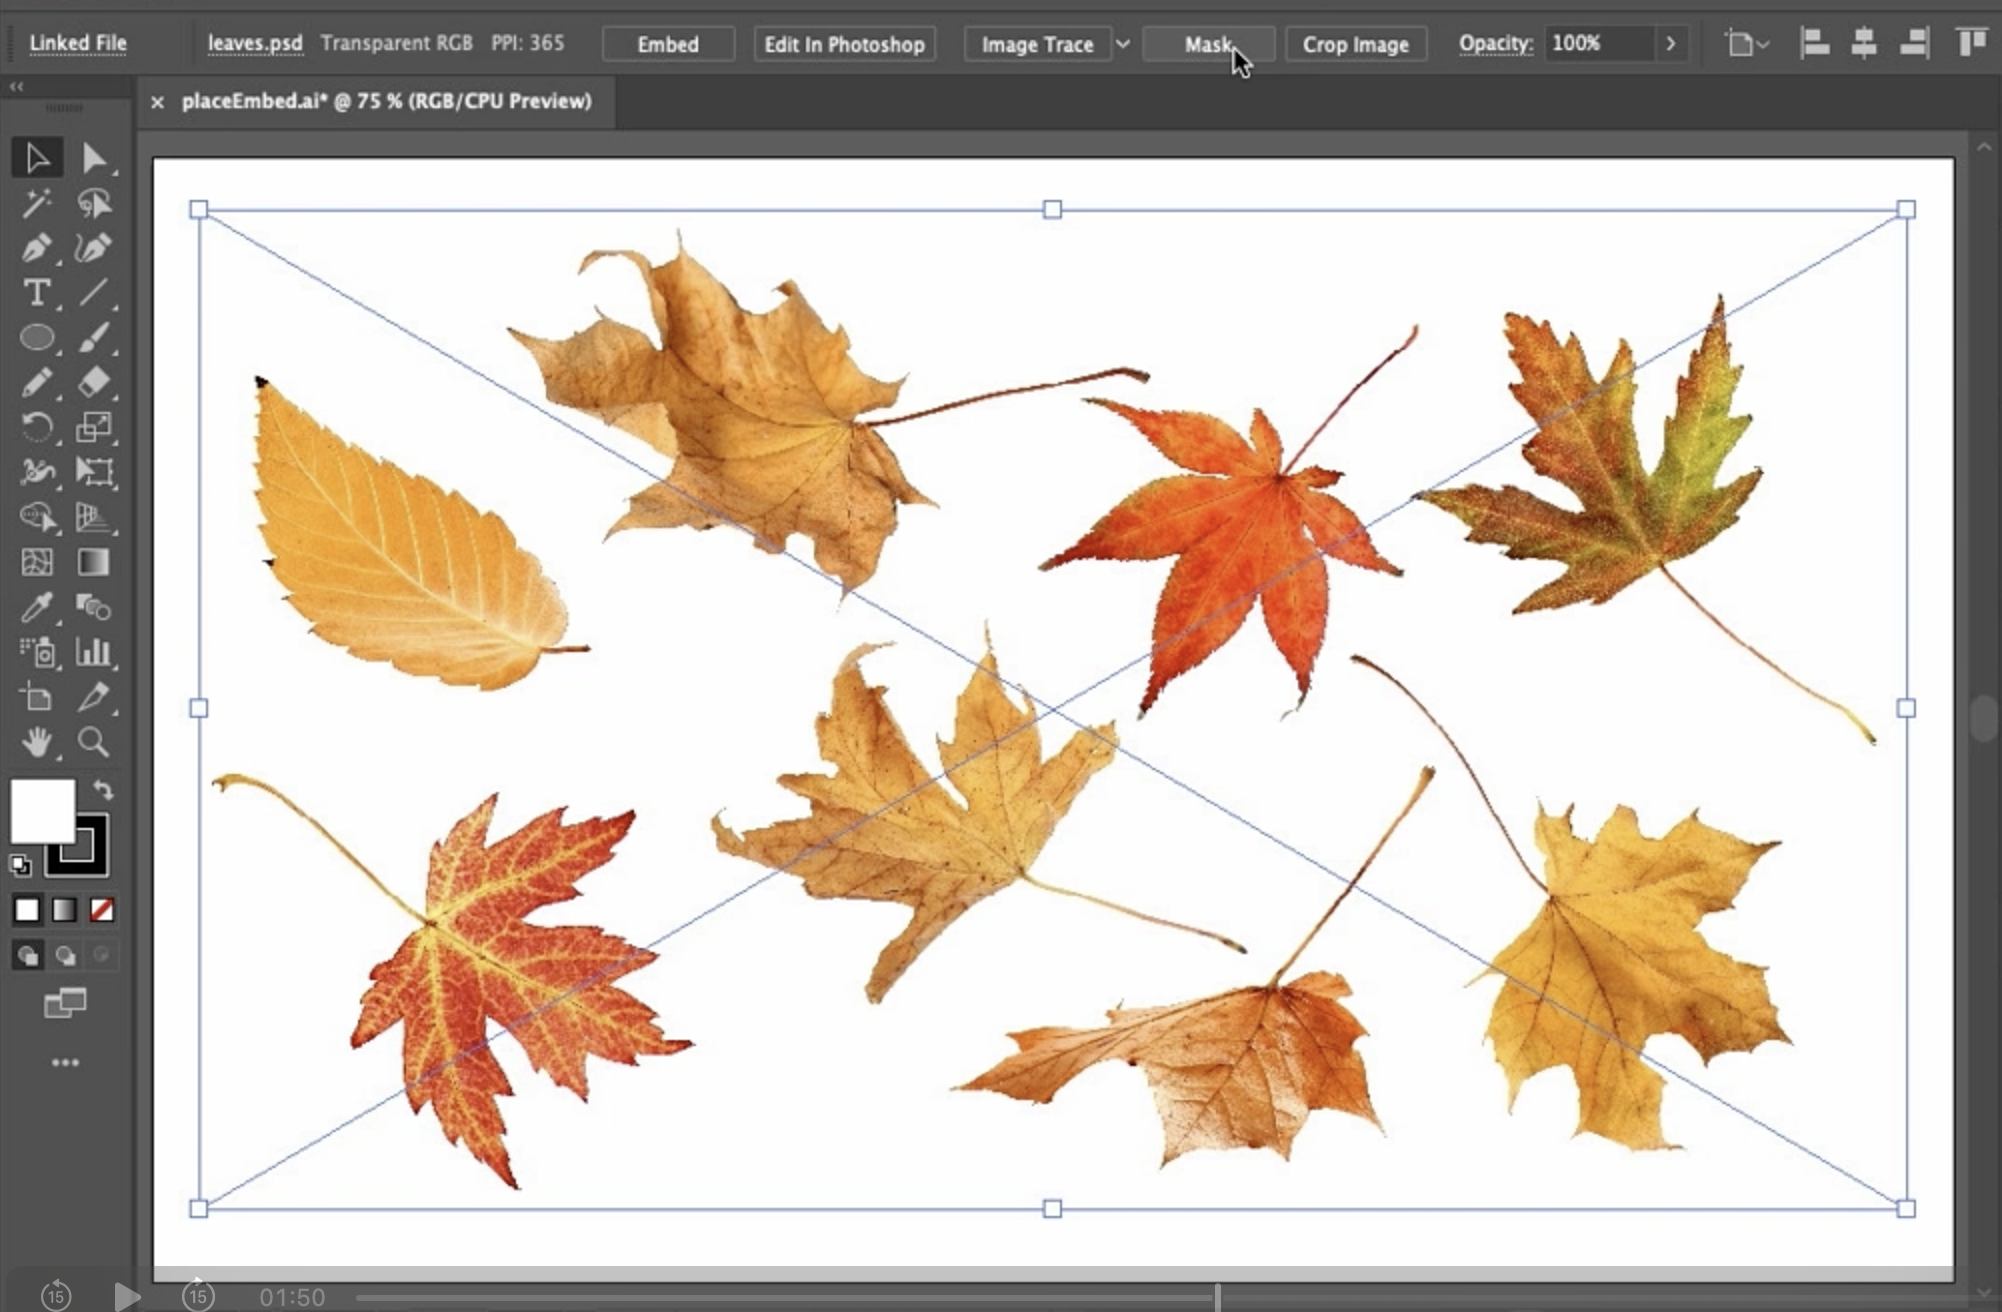Select the Hand tool
Image resolution: width=2002 pixels, height=1312 pixels.
point(36,742)
